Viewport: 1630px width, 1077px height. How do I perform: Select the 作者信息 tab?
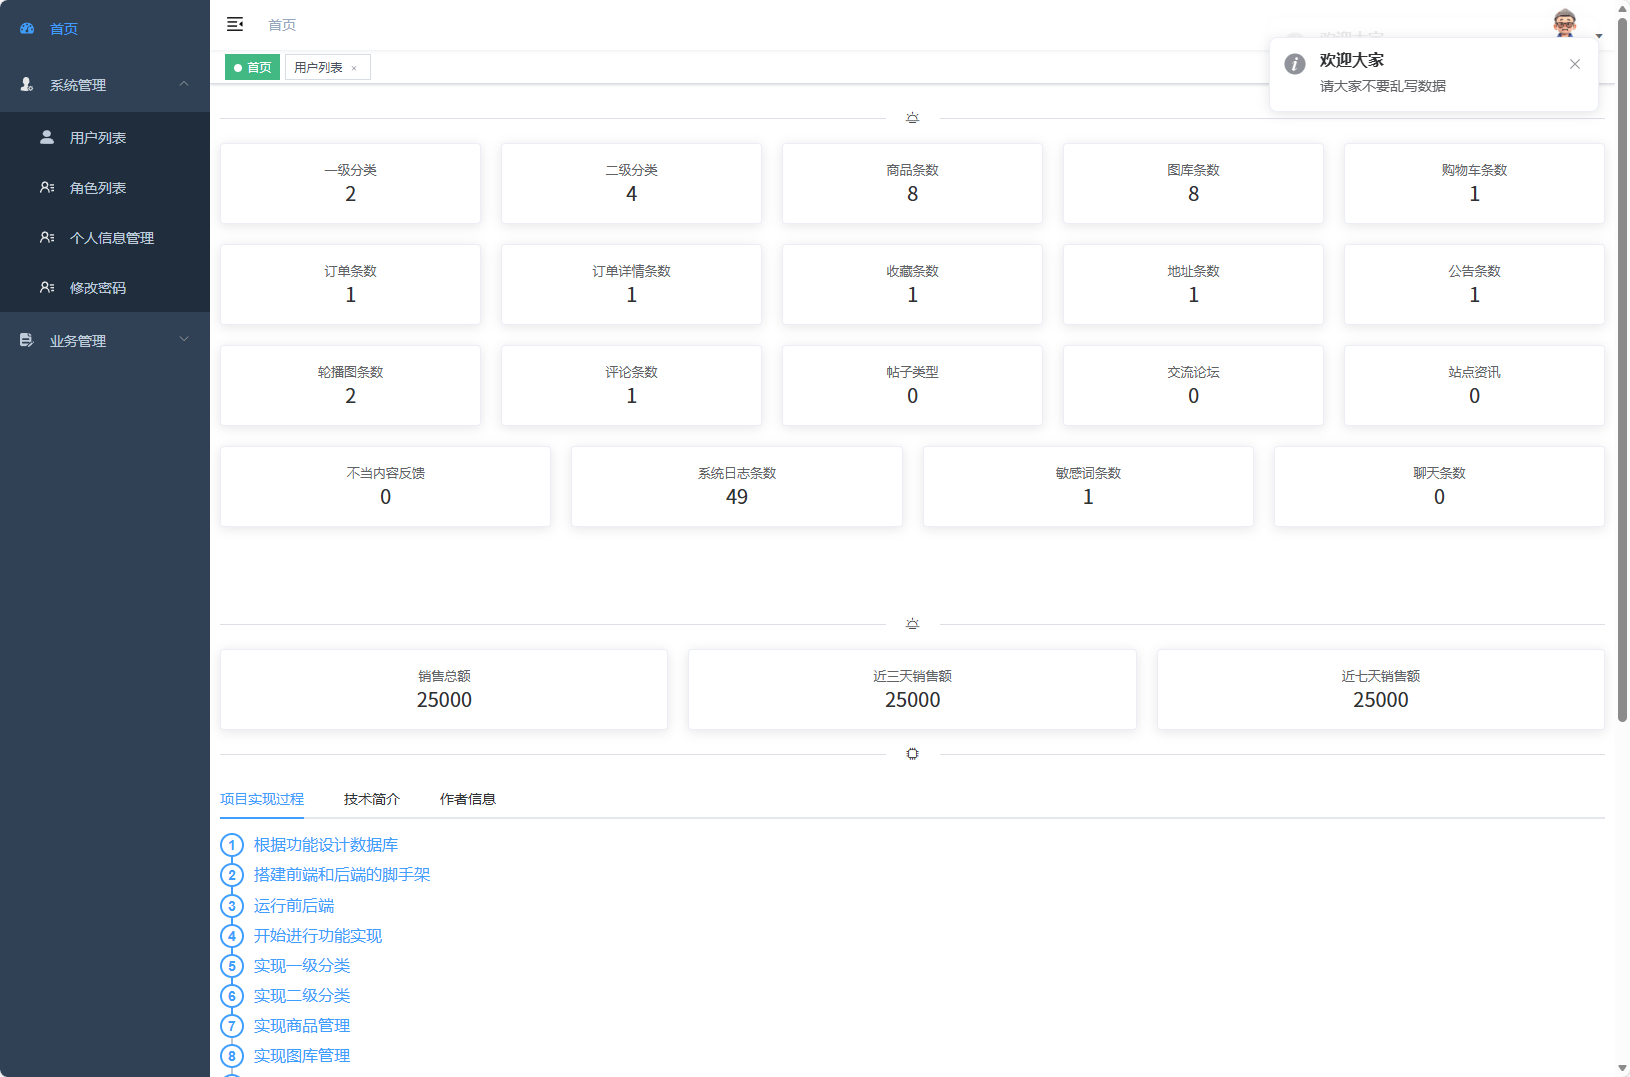click(468, 799)
